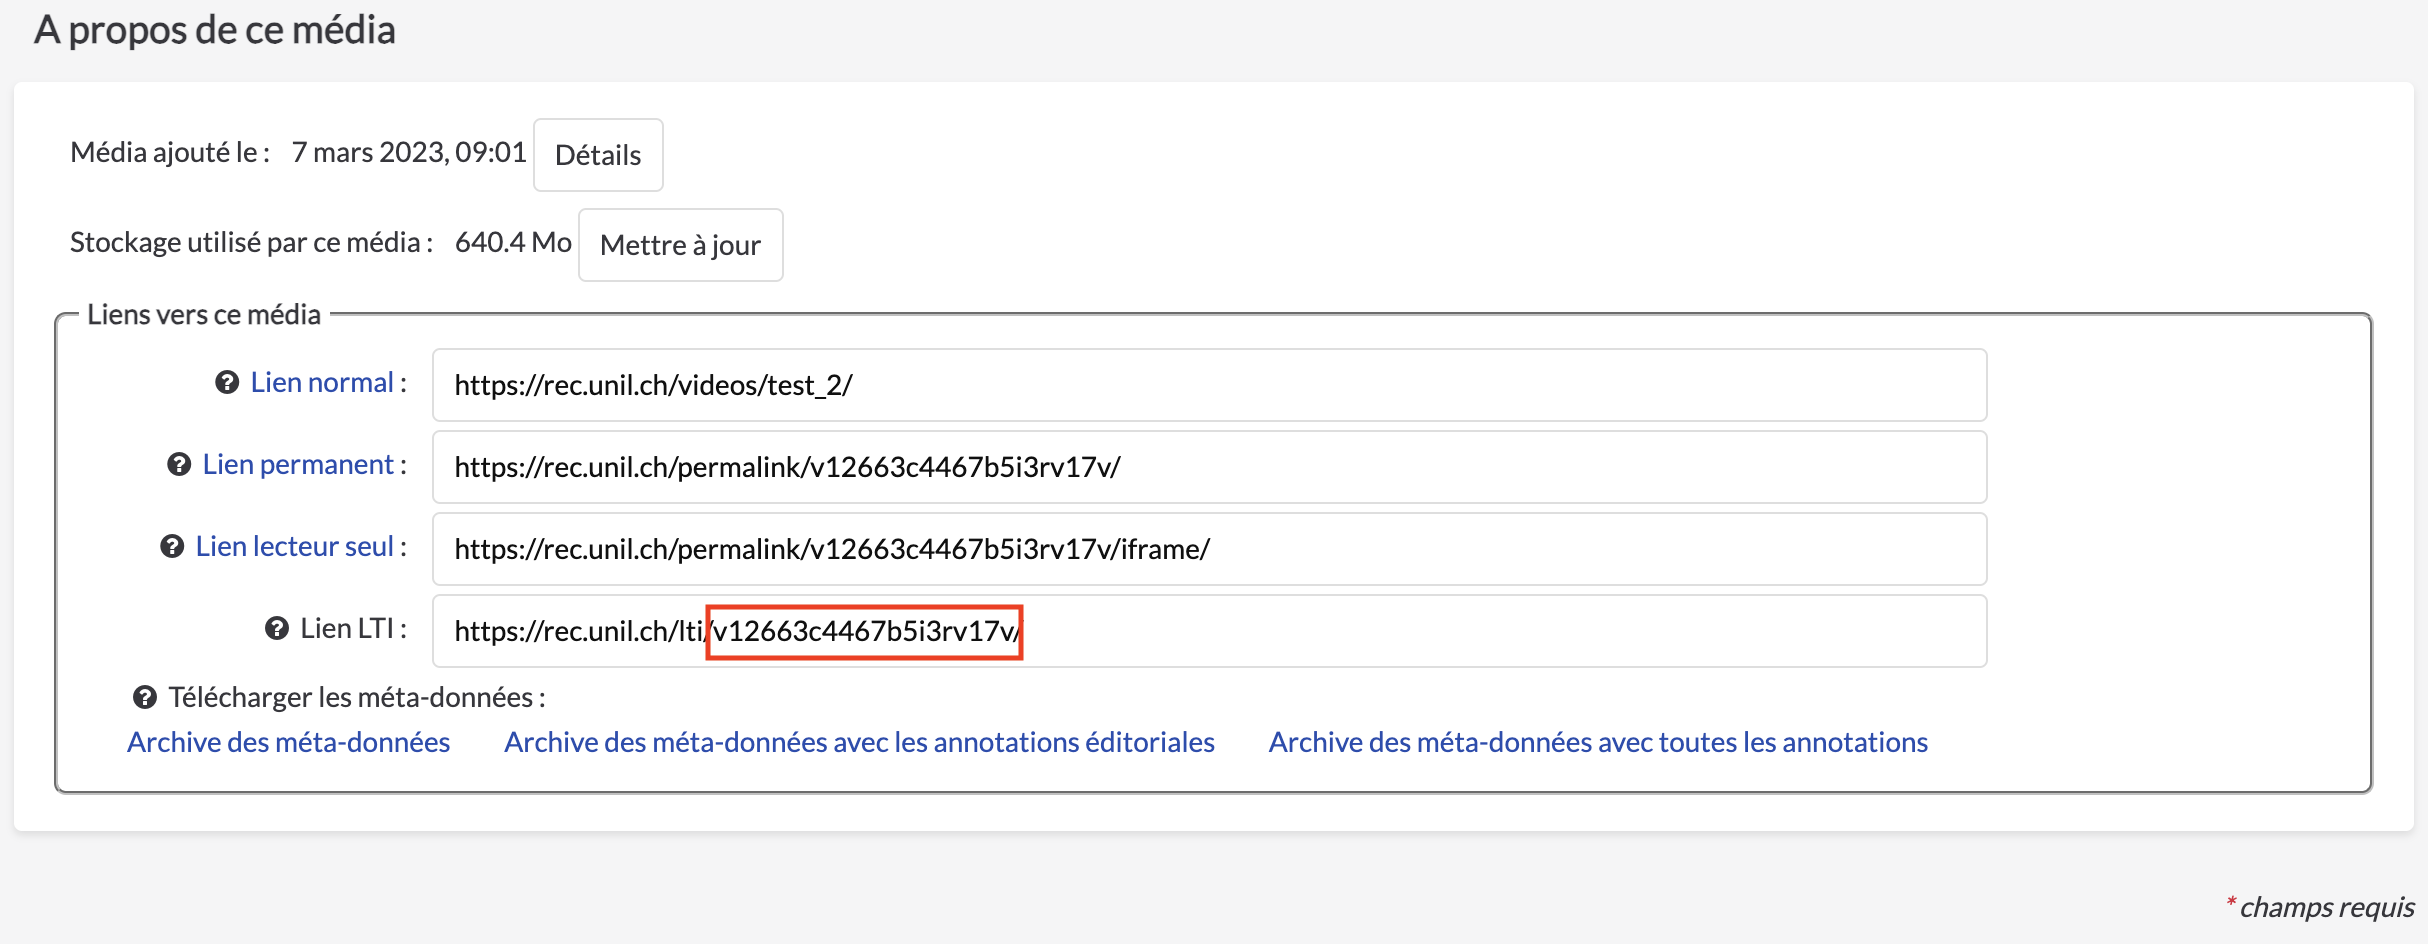Follow the Lien normal link label
This screenshot has width=2428, height=944.
point(321,383)
